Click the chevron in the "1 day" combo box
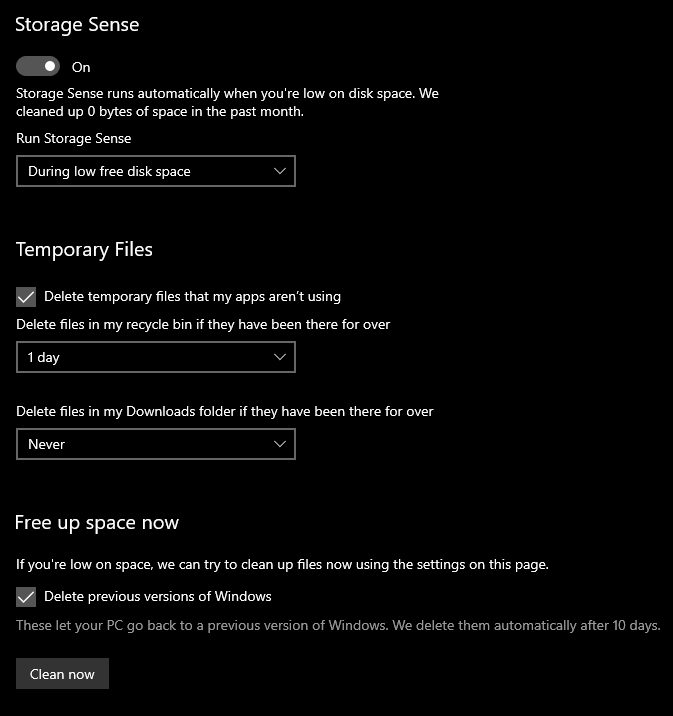 [x=280, y=357]
